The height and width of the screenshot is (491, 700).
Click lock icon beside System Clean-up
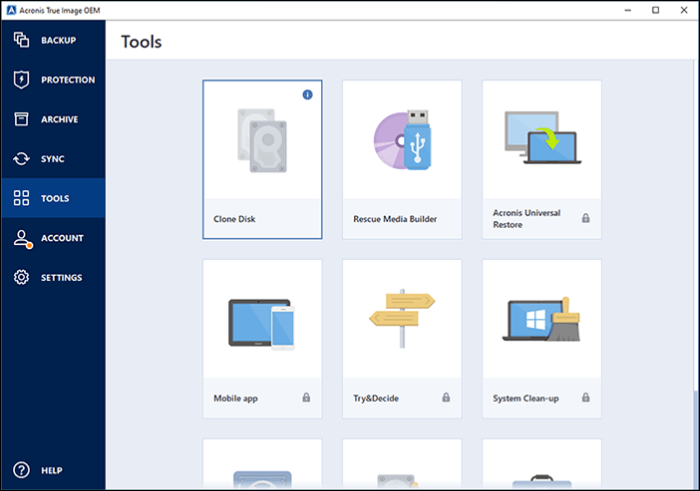point(586,397)
